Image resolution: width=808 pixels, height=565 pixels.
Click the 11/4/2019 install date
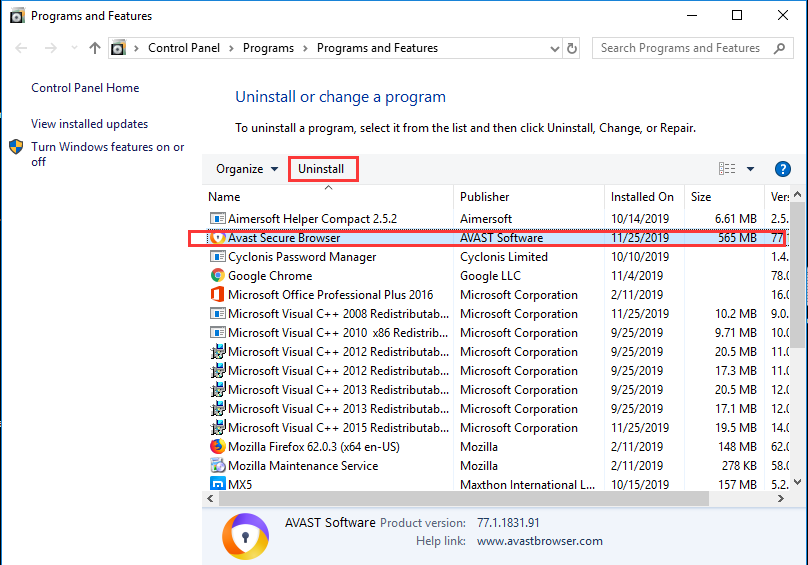pos(637,276)
